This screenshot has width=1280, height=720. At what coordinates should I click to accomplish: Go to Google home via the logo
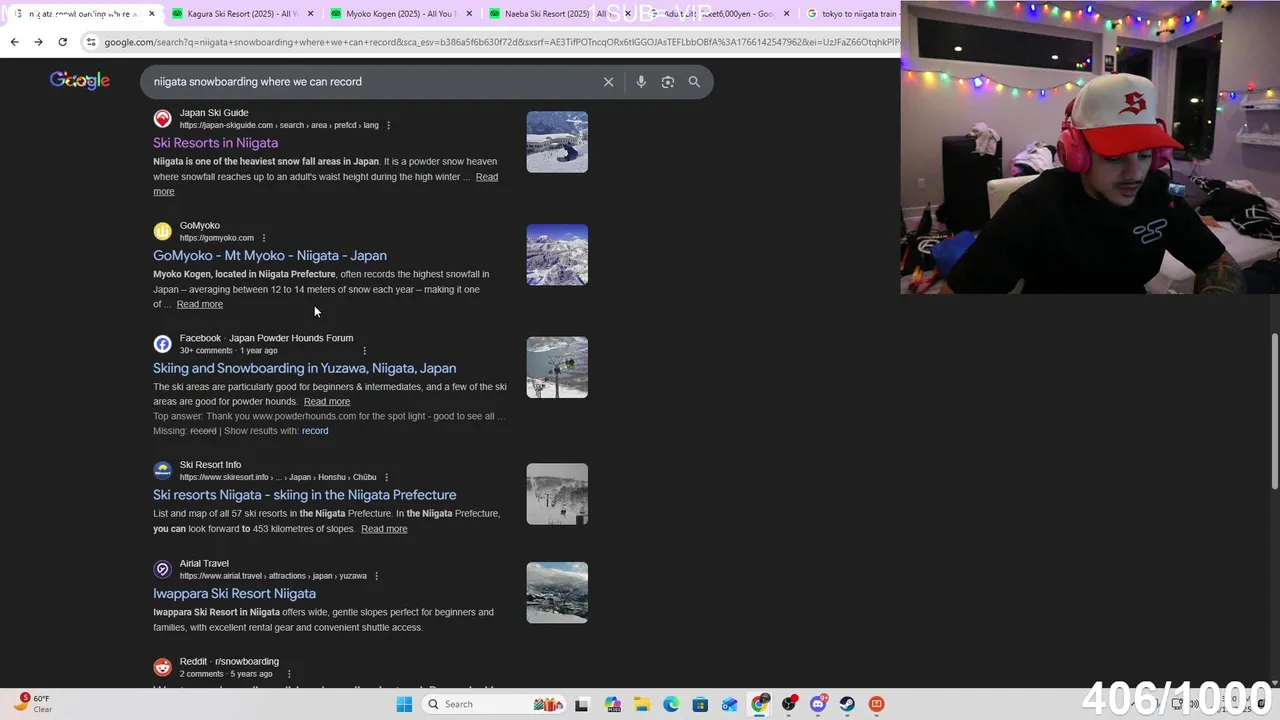pyautogui.click(x=80, y=81)
